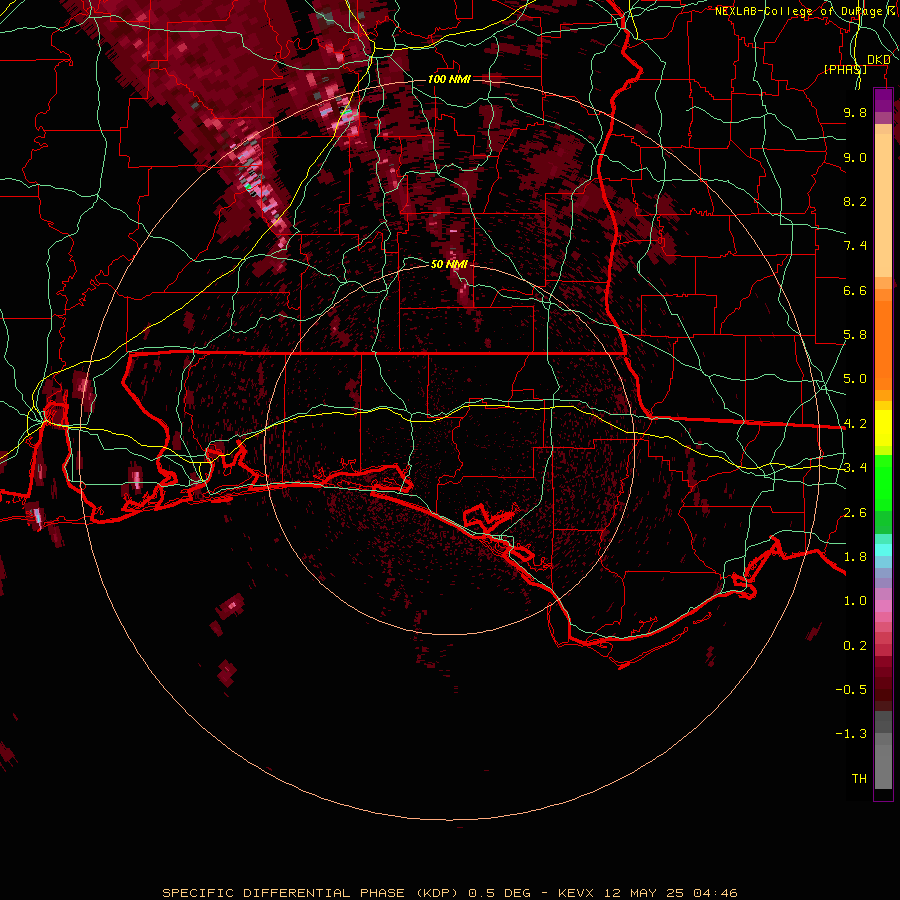Click the 2.6 scale value

pos(855,513)
